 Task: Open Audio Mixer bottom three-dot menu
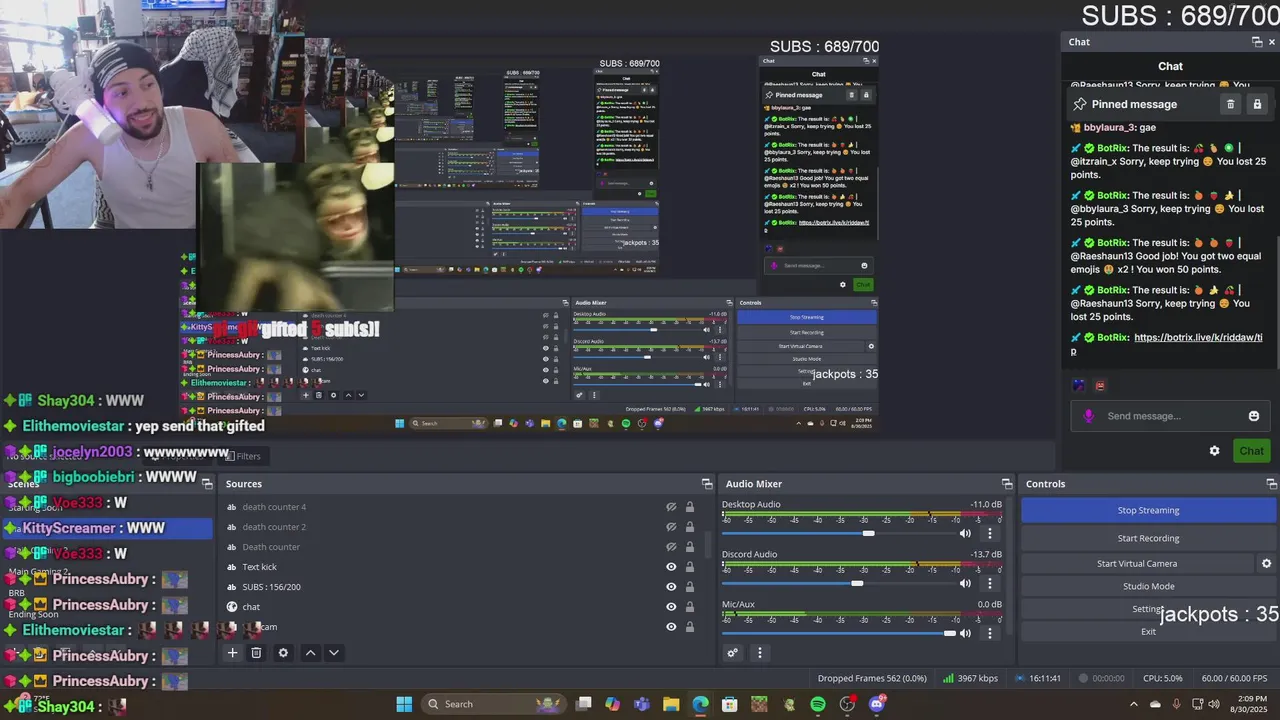[759, 653]
